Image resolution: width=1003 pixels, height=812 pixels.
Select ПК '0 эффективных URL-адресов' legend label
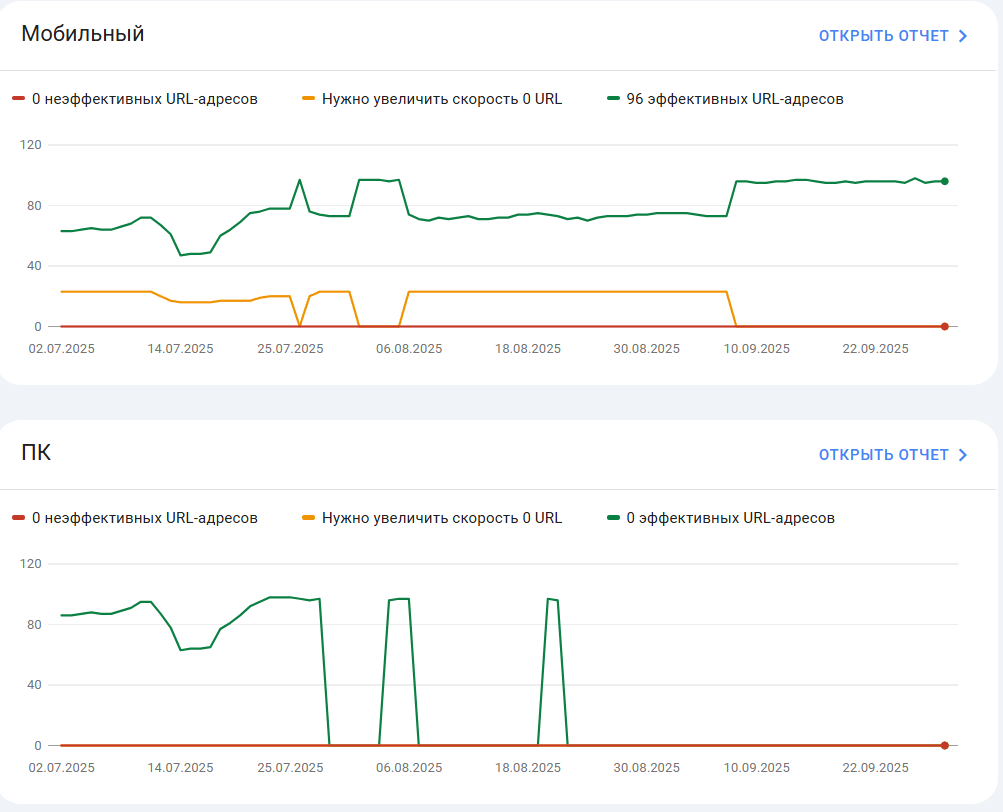(x=731, y=518)
